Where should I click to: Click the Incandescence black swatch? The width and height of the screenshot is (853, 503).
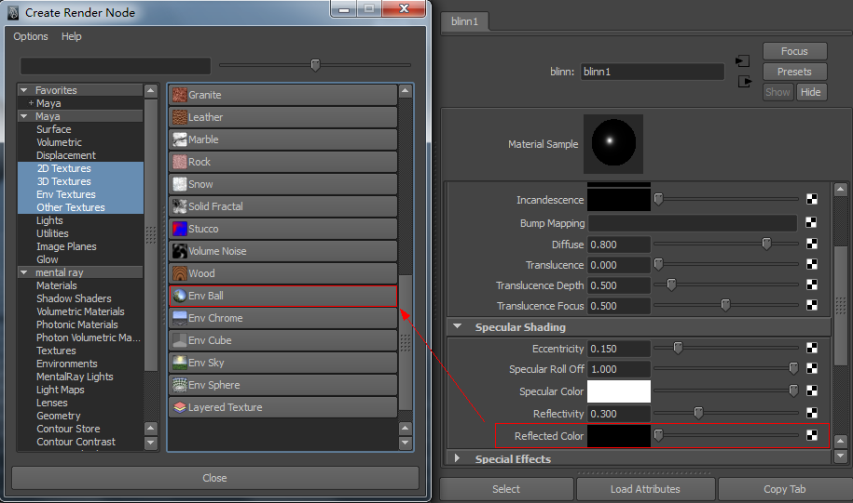click(619, 200)
